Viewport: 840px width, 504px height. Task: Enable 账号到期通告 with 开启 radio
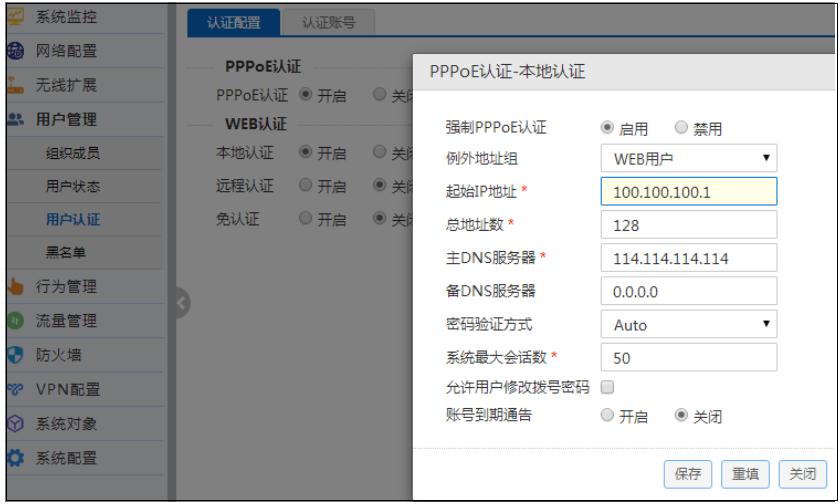coord(607,415)
